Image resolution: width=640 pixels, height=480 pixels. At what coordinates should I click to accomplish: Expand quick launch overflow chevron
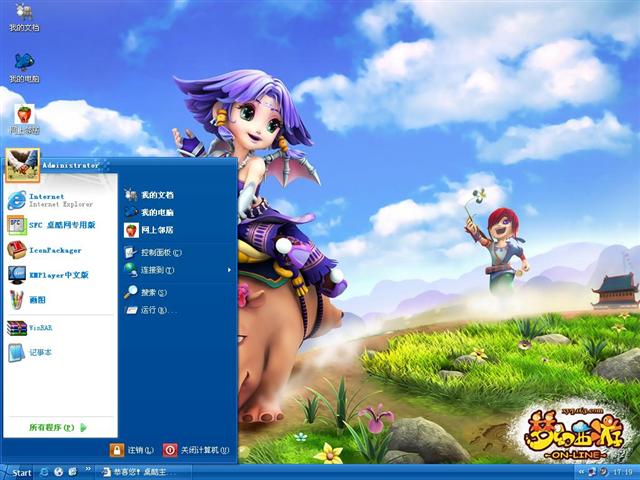point(88,469)
